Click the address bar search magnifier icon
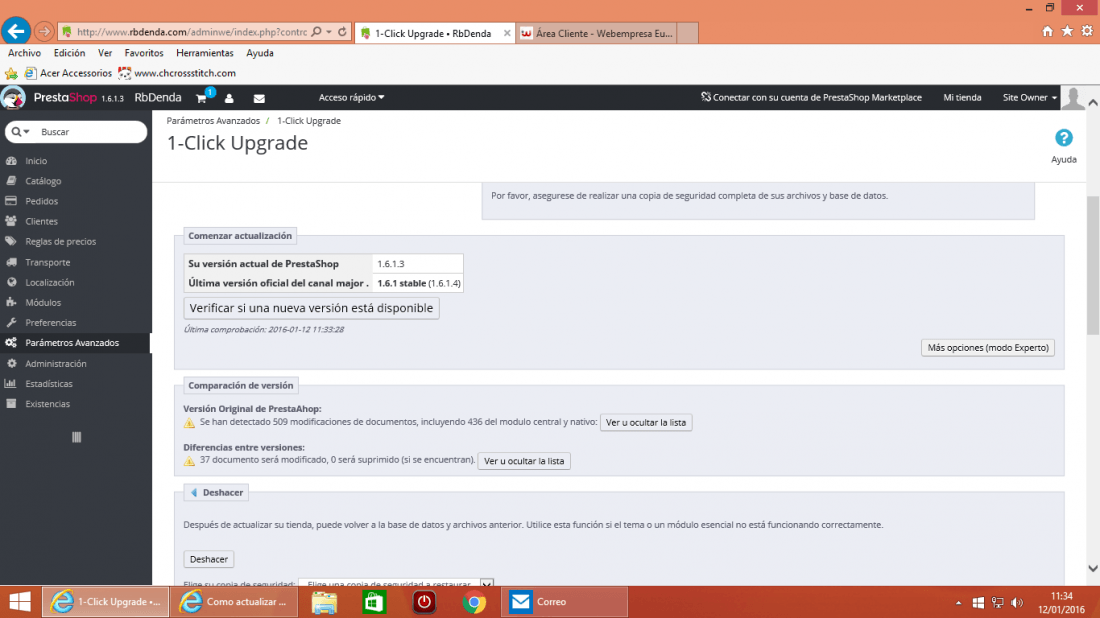Screen dimensions: 1100x618 316,32
